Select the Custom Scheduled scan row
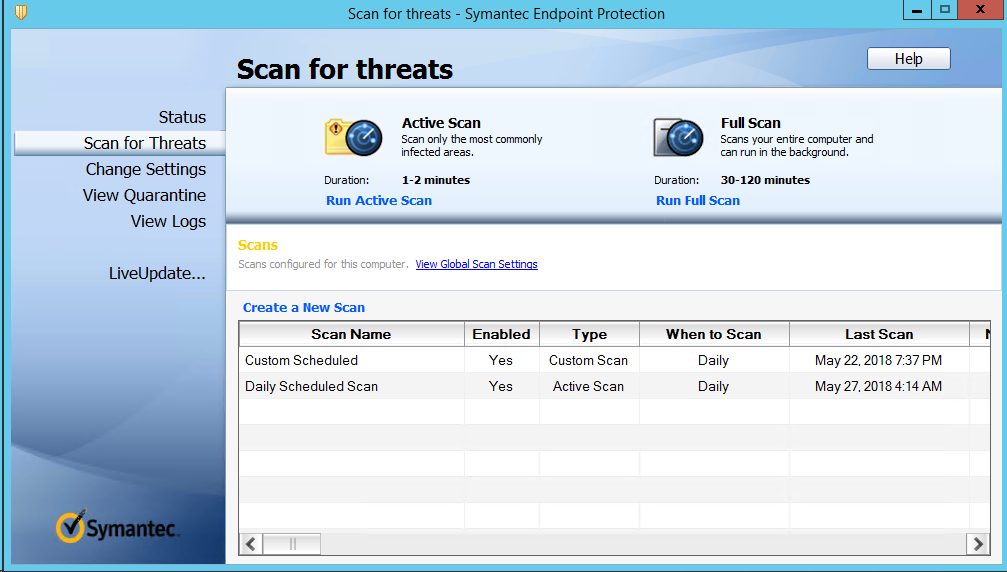 point(301,360)
